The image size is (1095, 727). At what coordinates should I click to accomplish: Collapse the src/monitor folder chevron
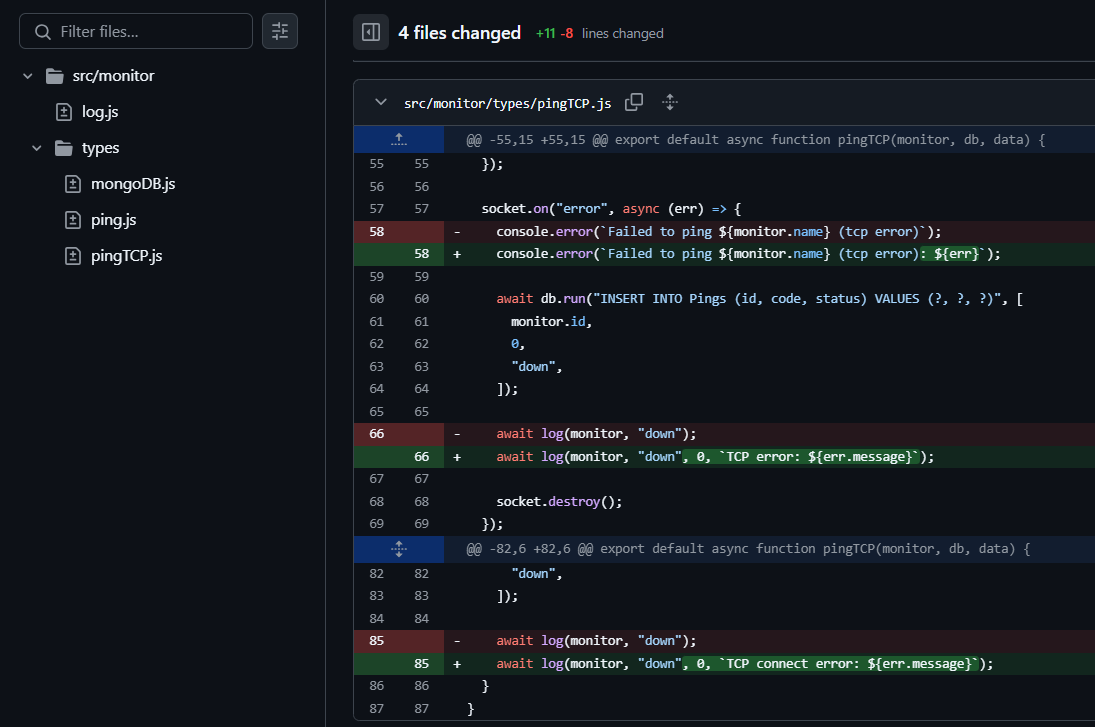(x=28, y=76)
